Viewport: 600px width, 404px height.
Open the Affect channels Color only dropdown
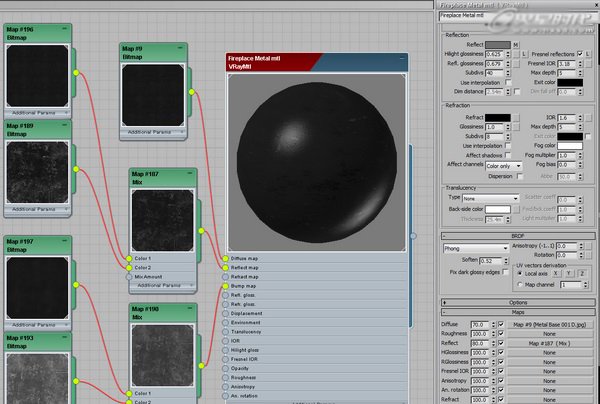[x=504, y=166]
